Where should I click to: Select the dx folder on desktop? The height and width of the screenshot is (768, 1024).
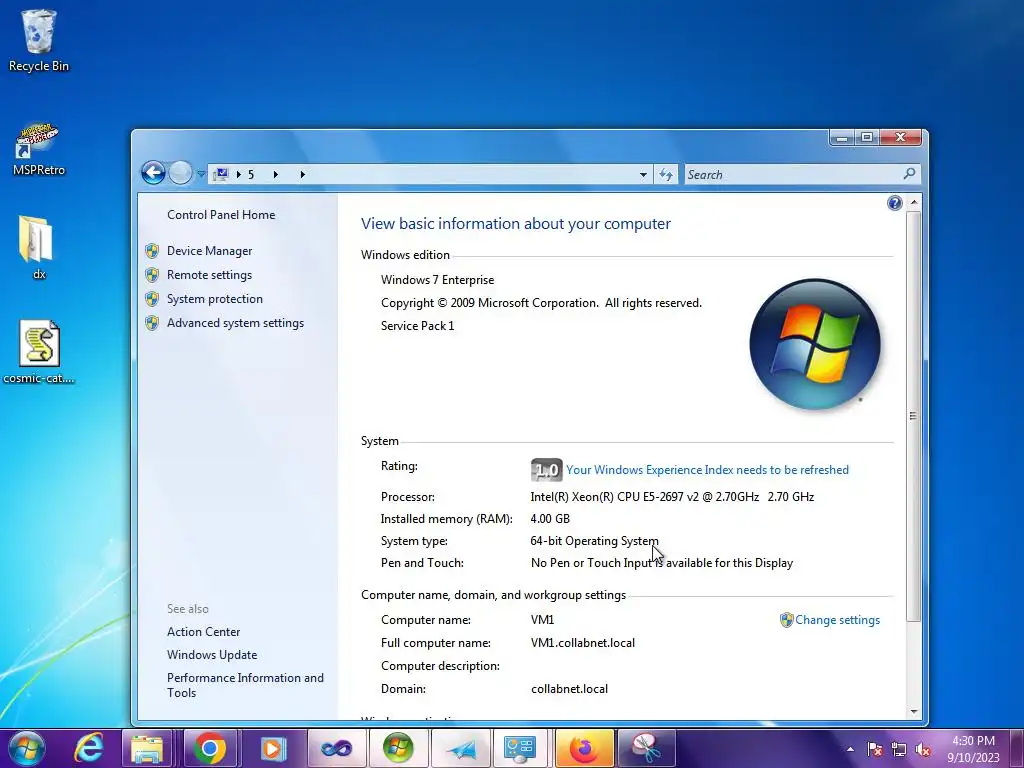click(39, 248)
